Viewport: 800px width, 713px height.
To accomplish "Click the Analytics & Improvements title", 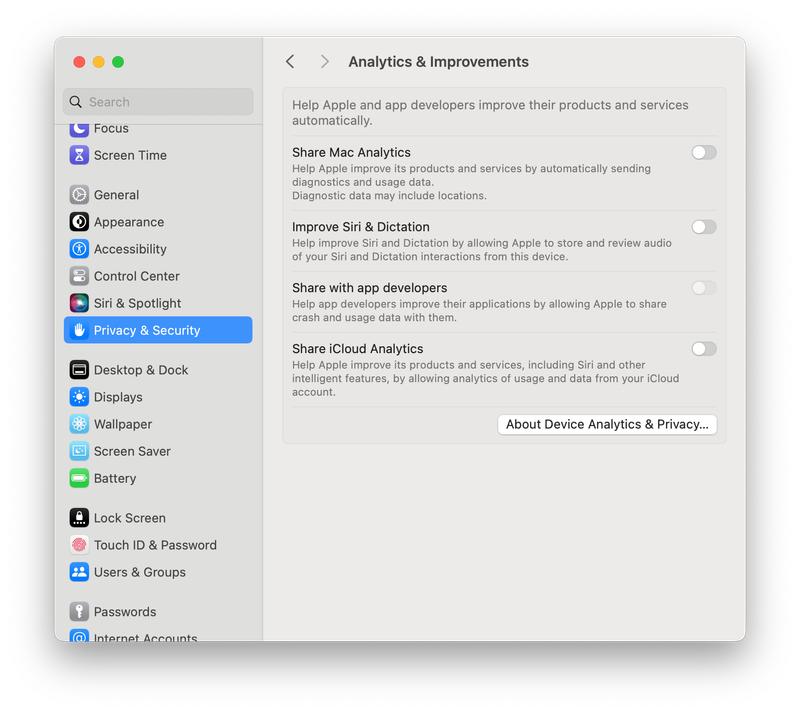I will 438,62.
